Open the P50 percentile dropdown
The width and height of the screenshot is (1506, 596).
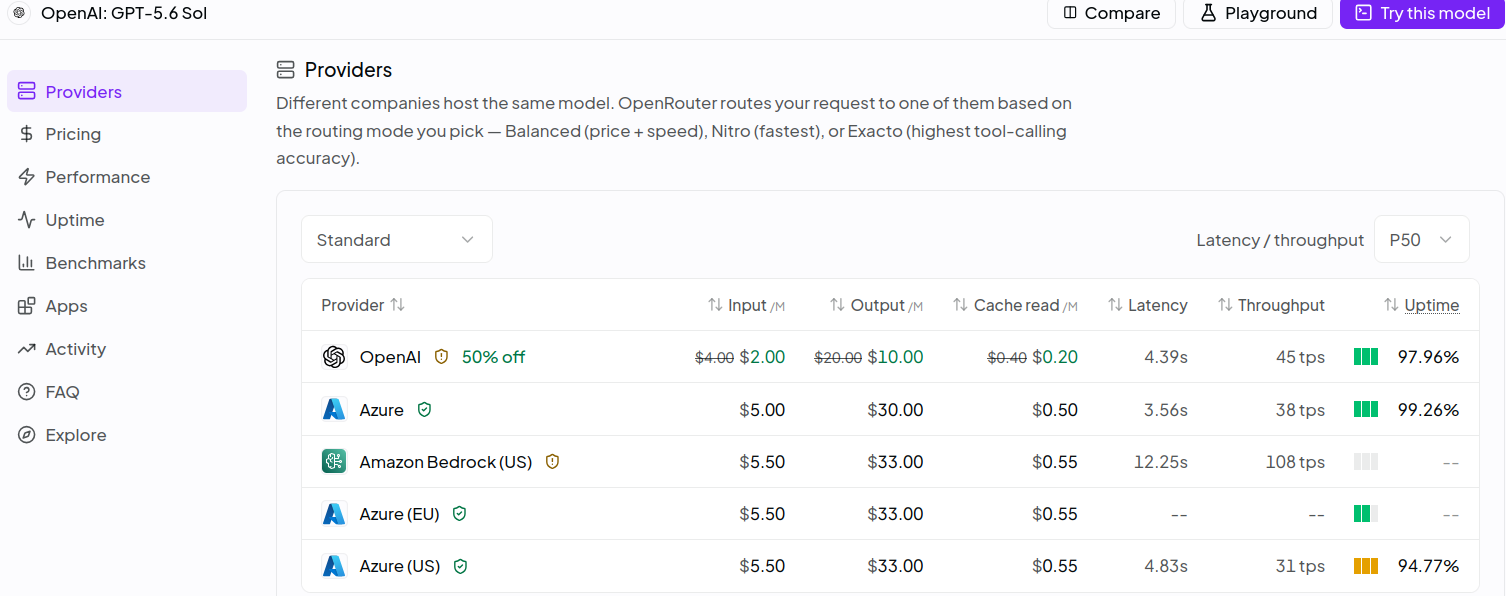[1422, 239]
